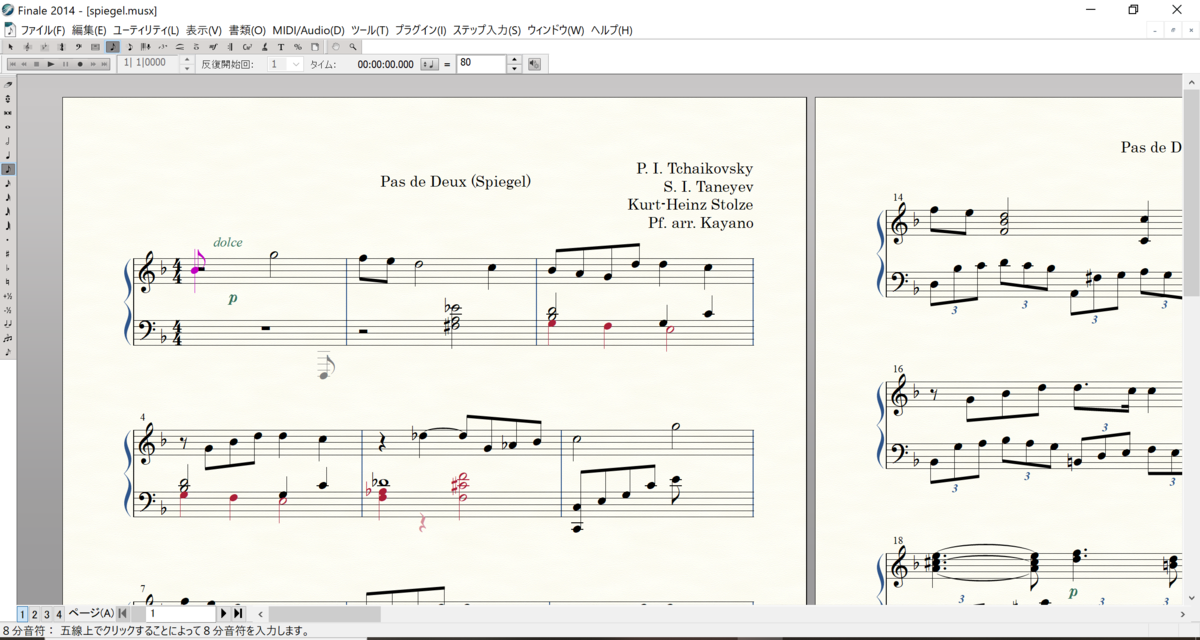This screenshot has width=1200, height=640.
Task: Stop playback with the Stop button
Action: pos(37,64)
